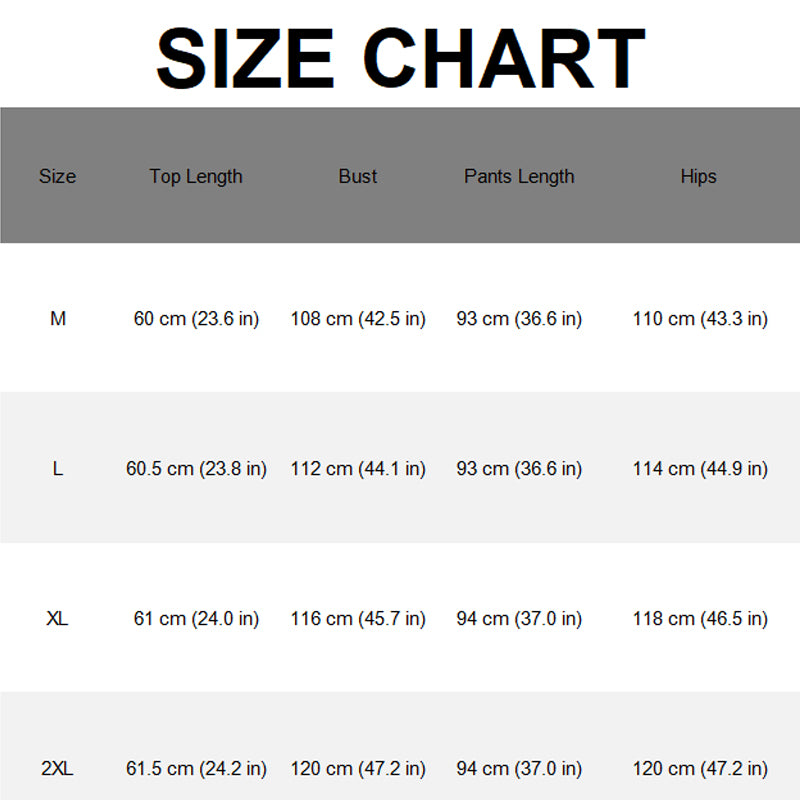Select the Size column header

pos(58,177)
